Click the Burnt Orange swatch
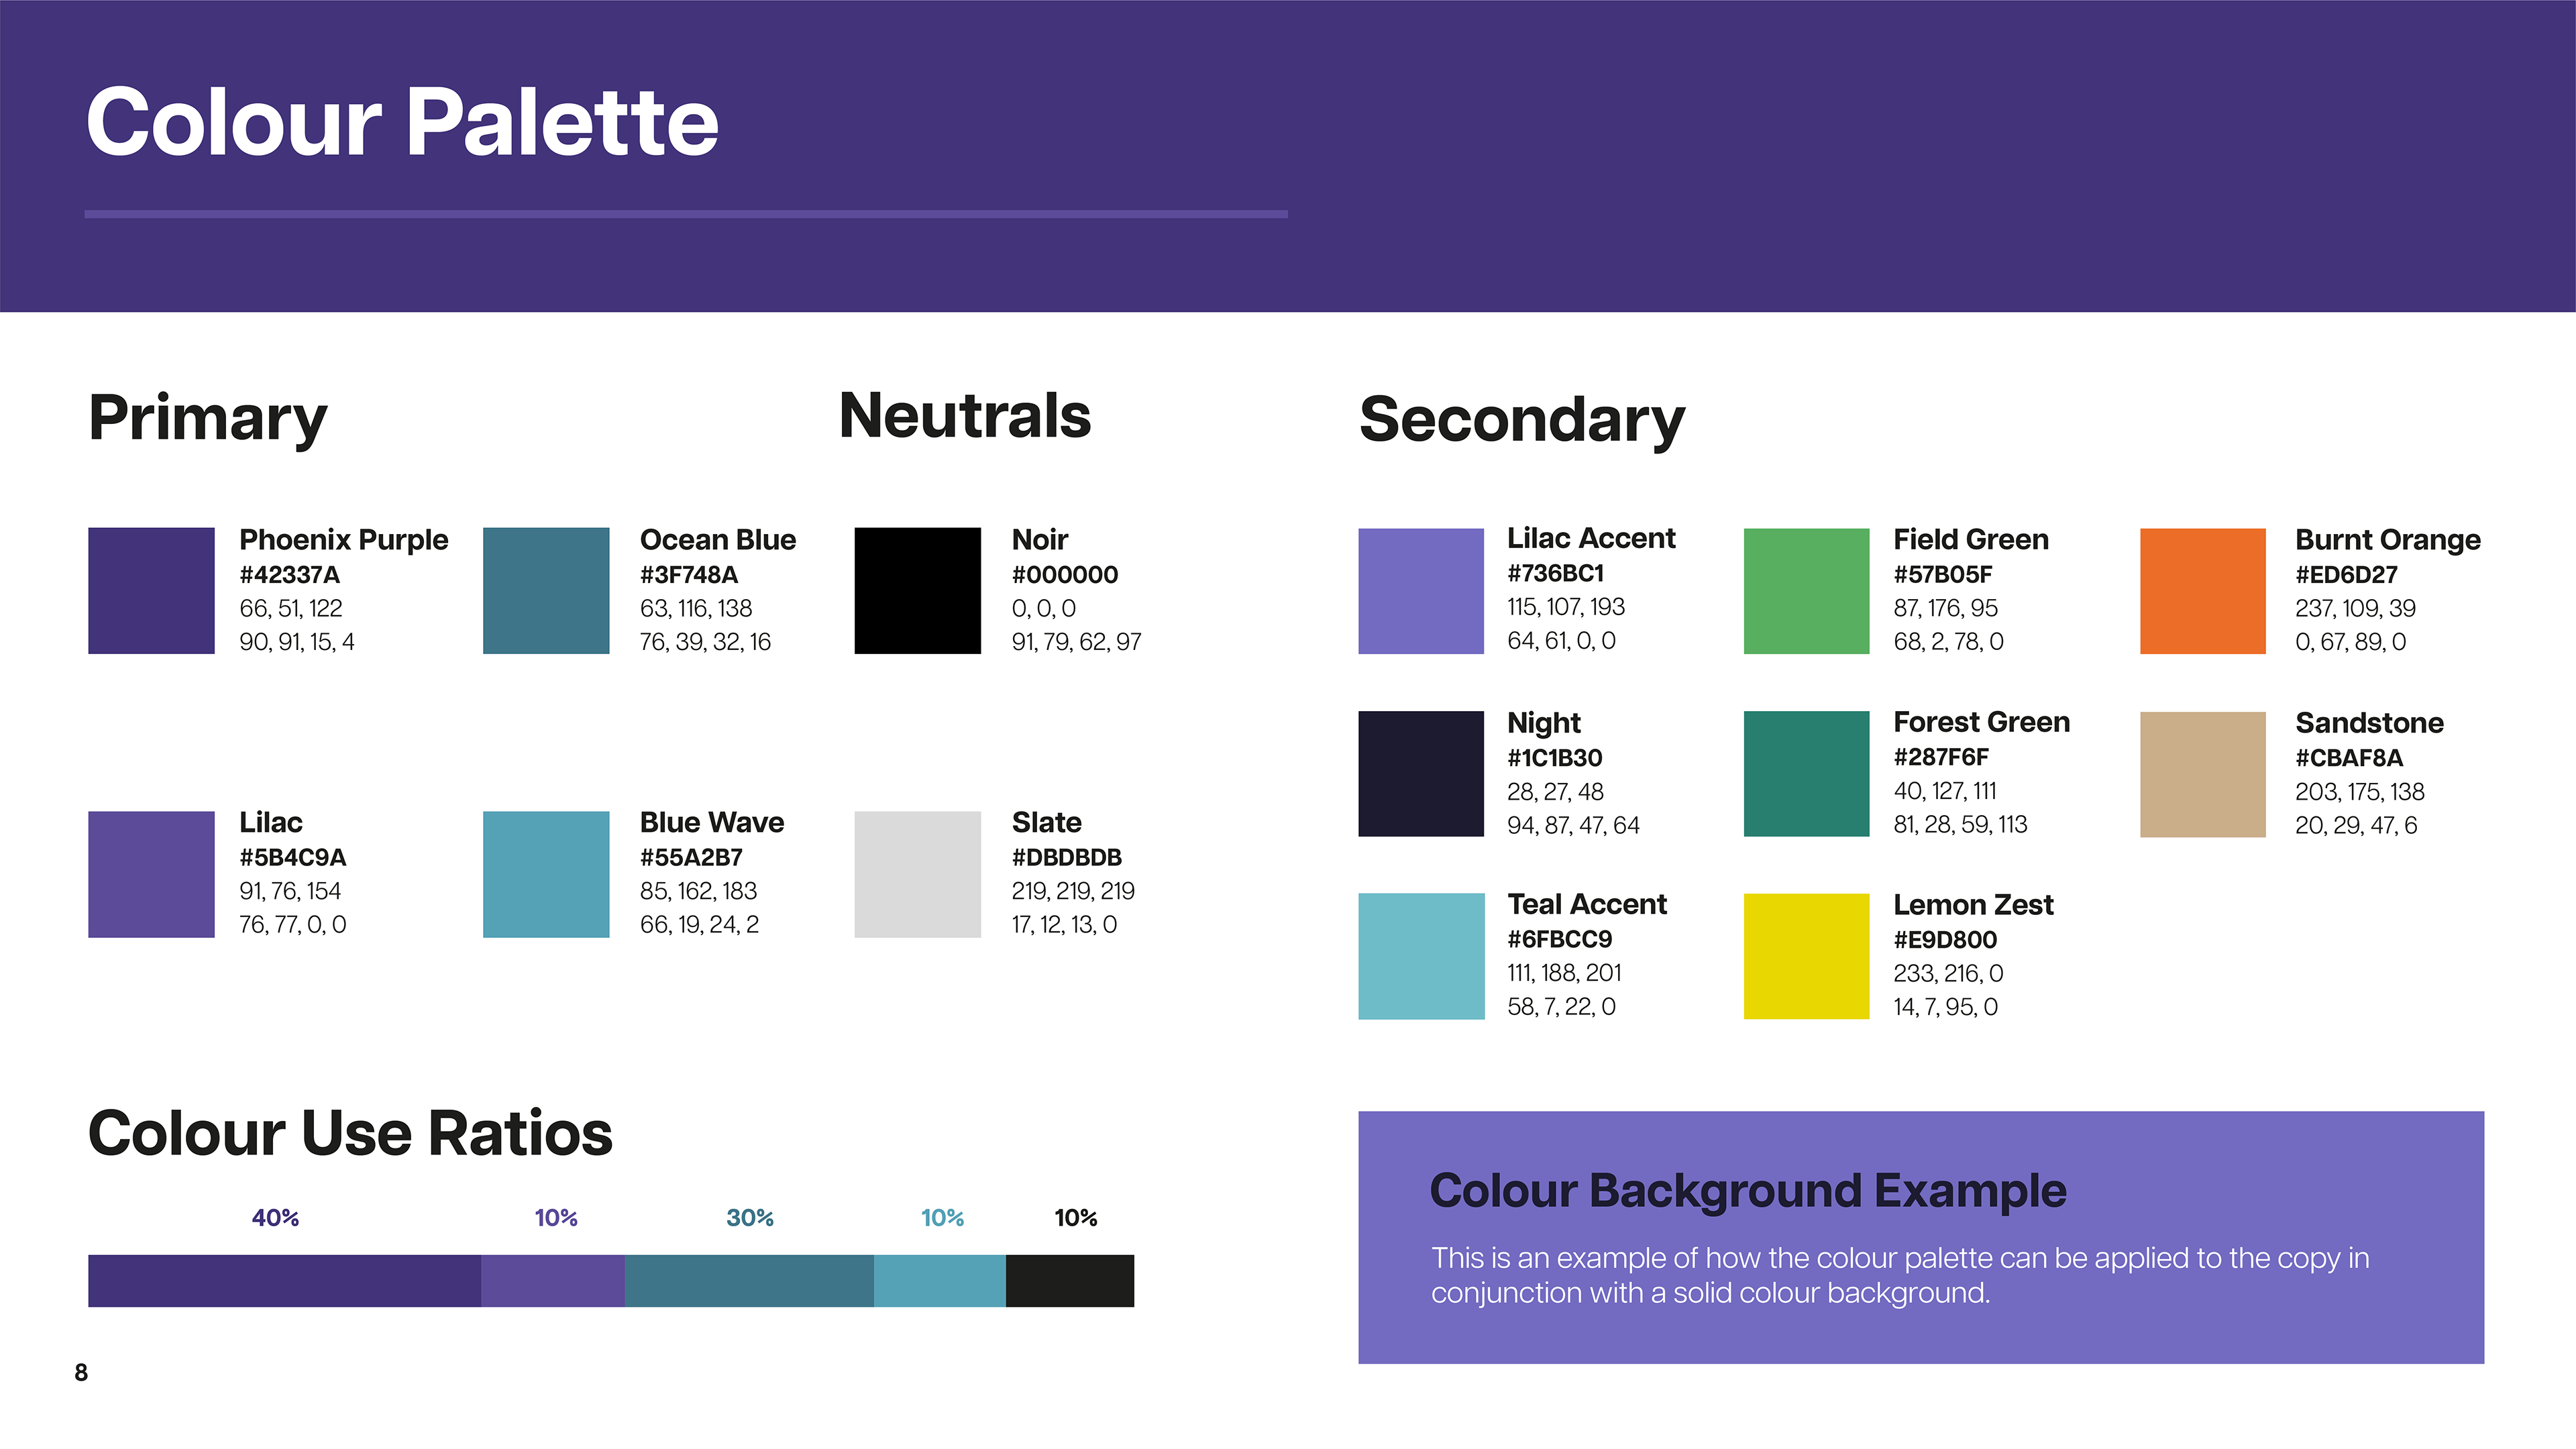 pyautogui.click(x=2203, y=591)
